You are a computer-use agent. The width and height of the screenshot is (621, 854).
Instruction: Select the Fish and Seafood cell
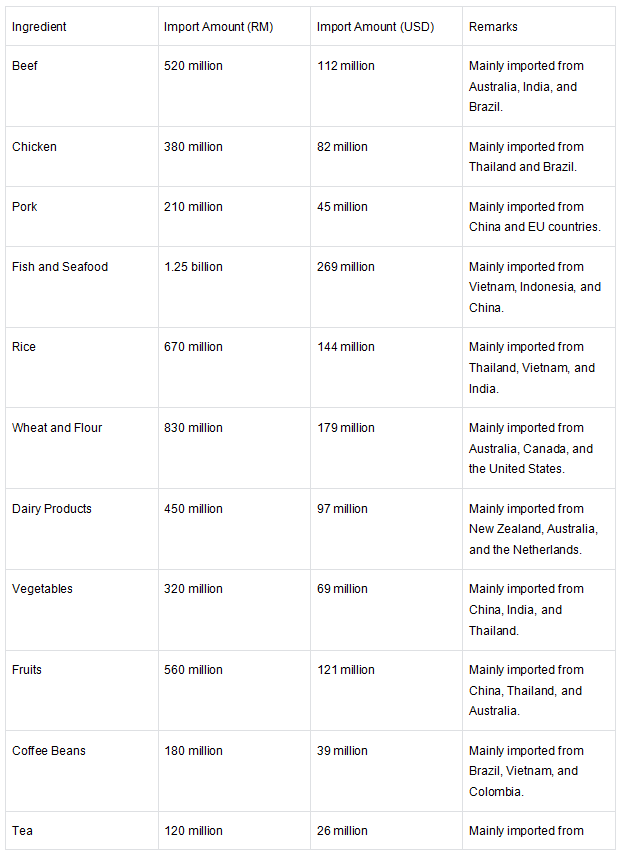pyautogui.click(x=82, y=287)
